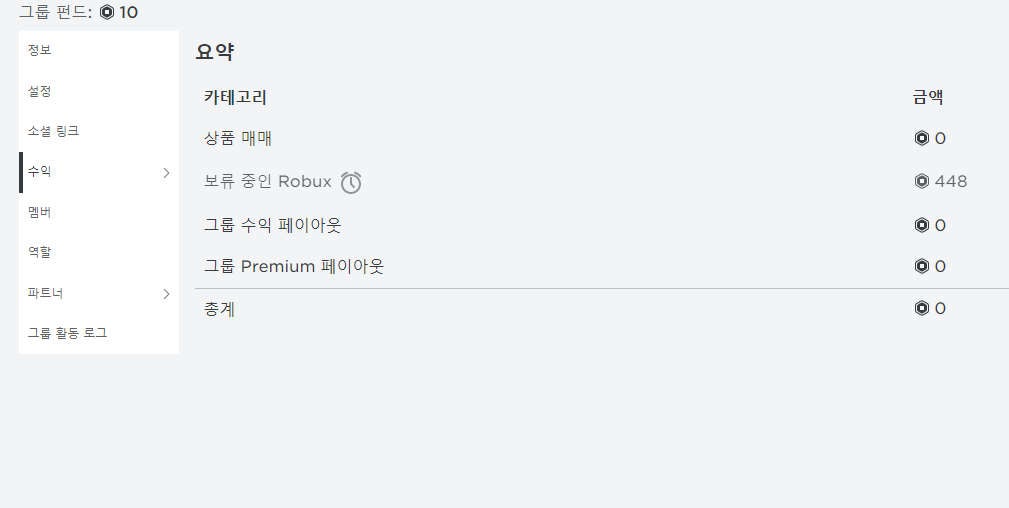The image size is (1009, 508).
Task: Select the 수익 sidebar item
Action: (x=40, y=172)
